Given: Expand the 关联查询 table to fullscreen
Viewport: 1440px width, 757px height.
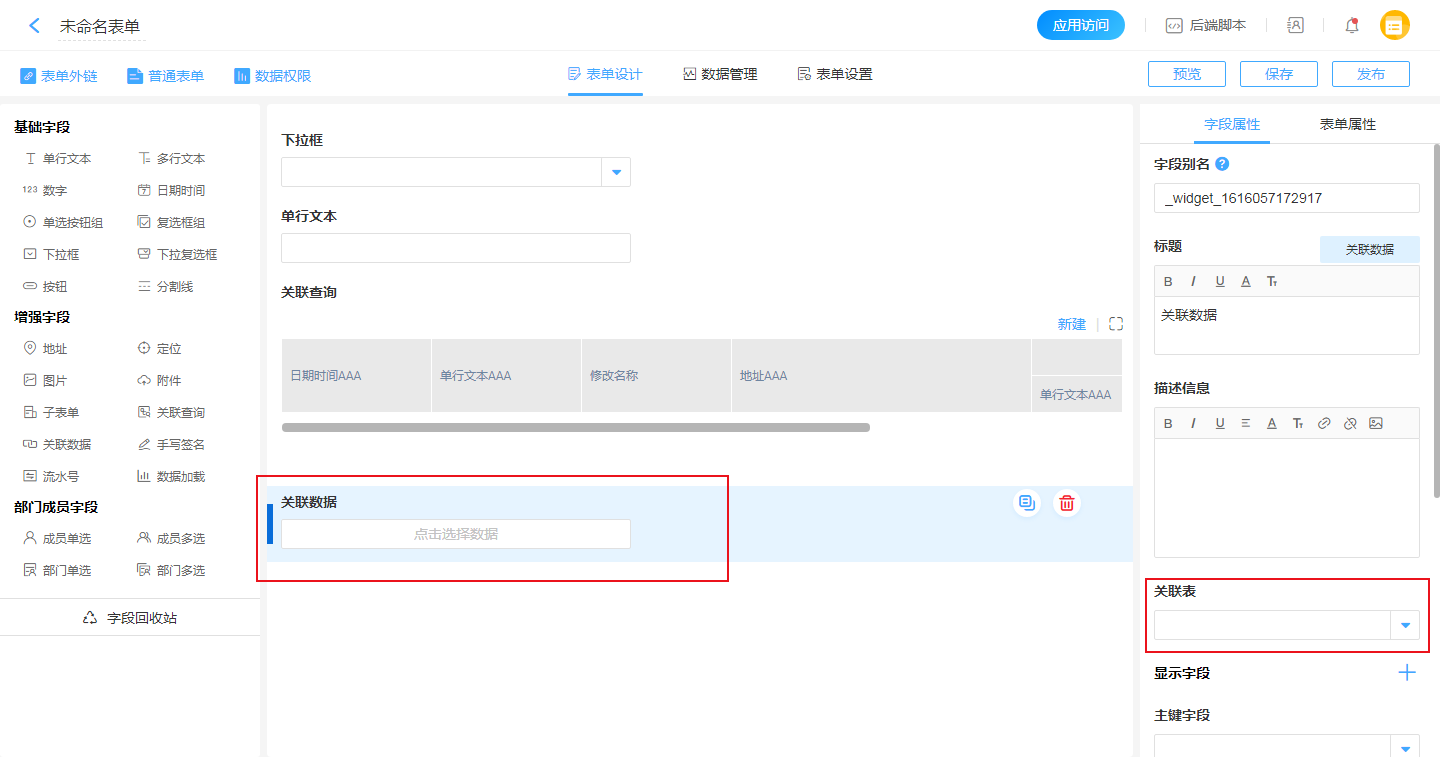Looking at the screenshot, I should pos(1116,324).
